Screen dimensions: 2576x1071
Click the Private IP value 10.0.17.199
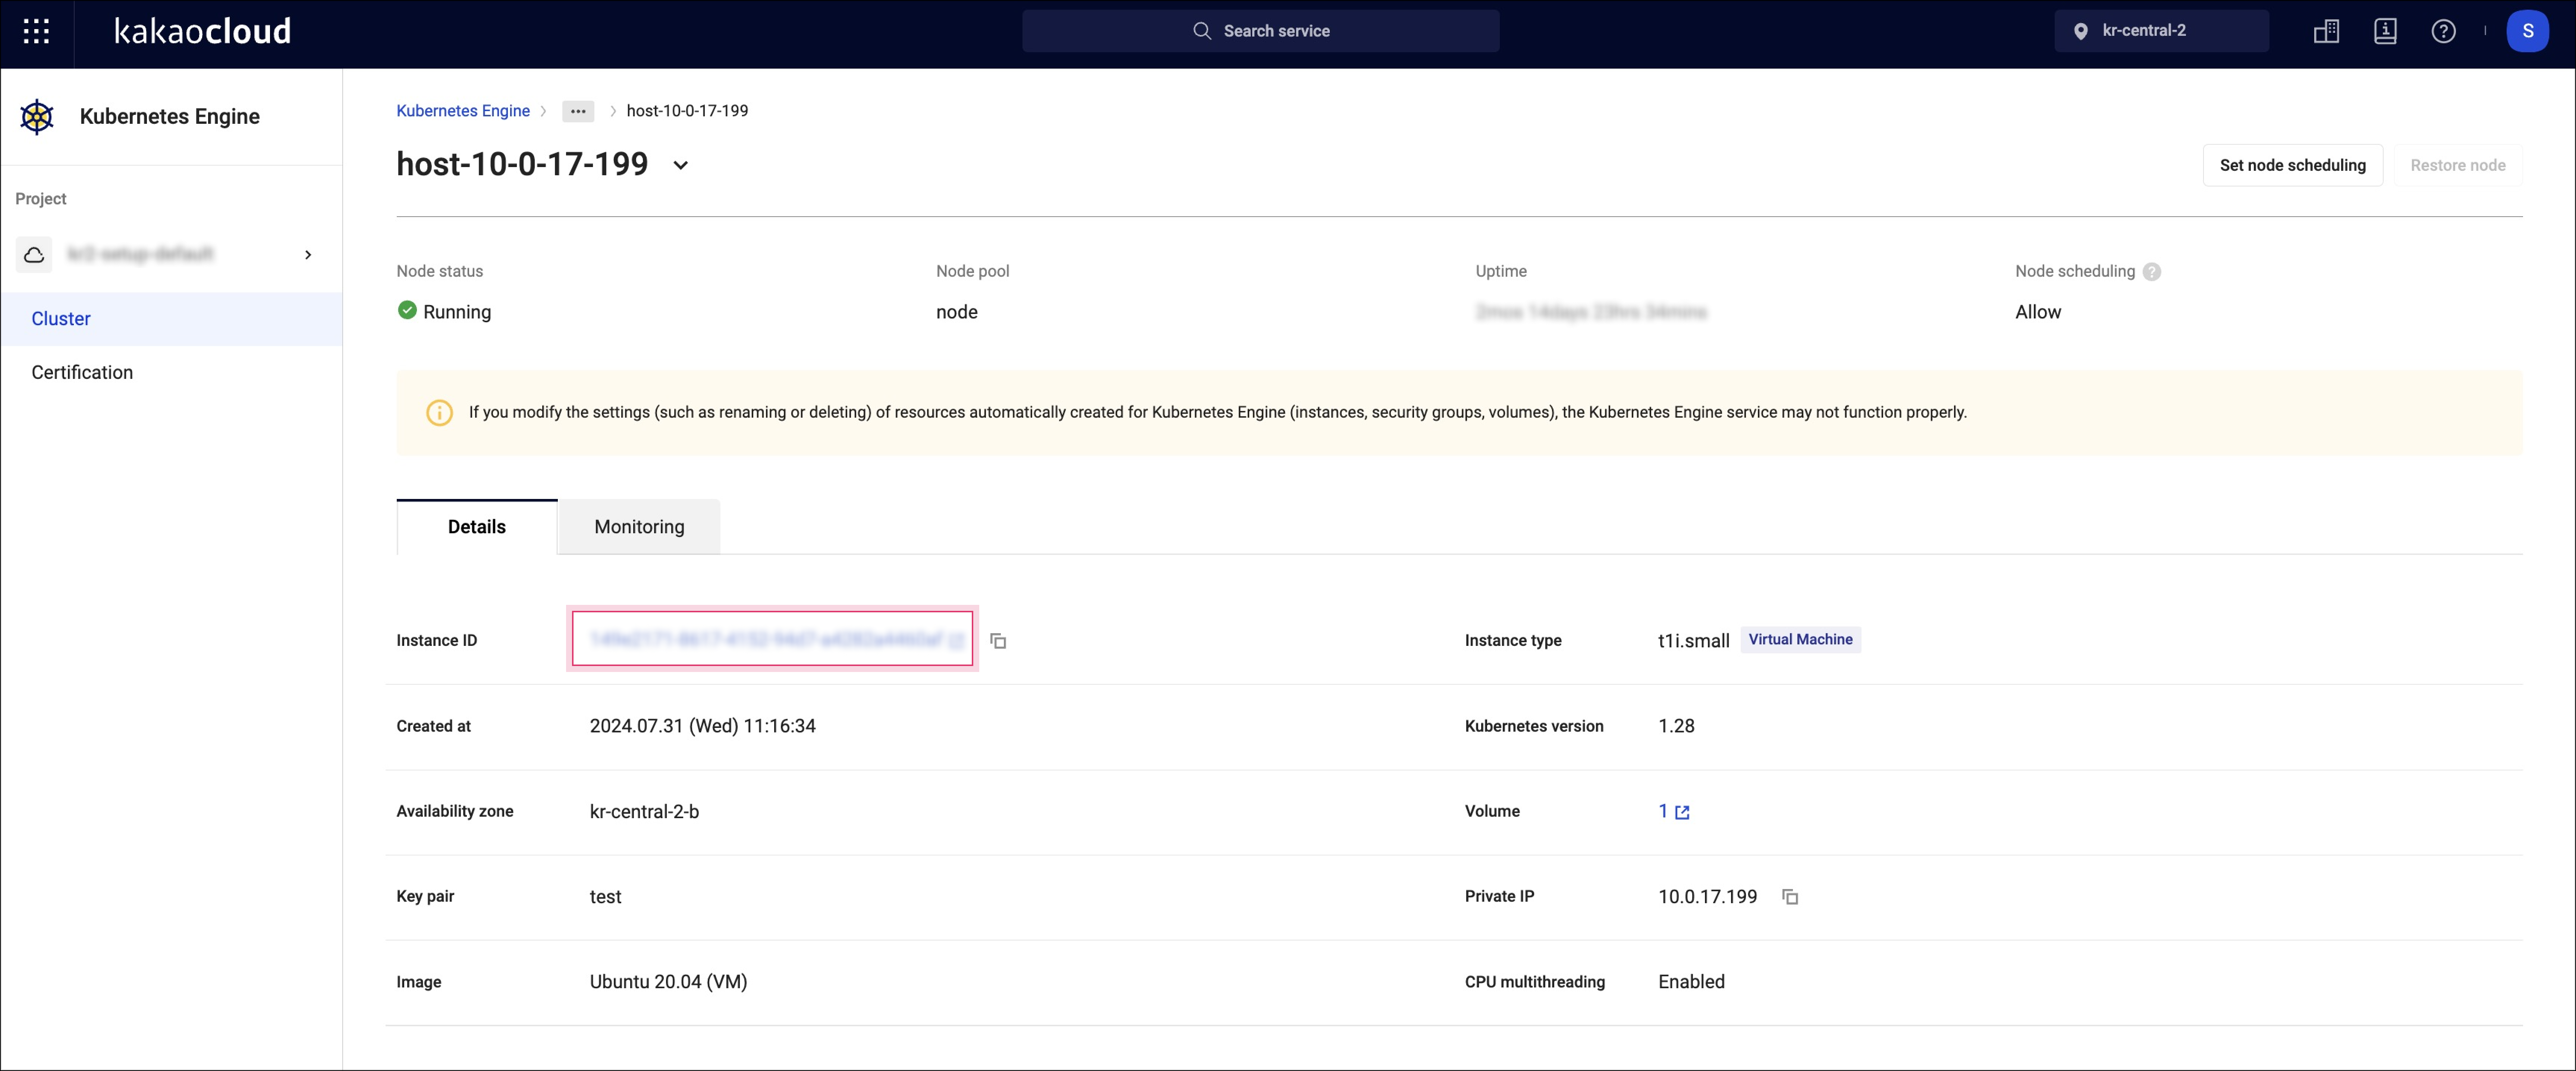(x=1707, y=897)
